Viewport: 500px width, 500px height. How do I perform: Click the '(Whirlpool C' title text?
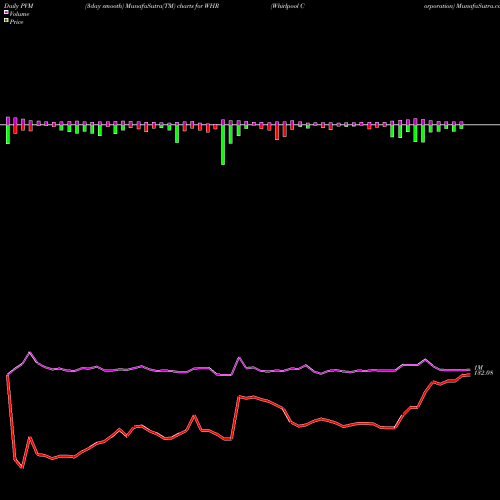point(287,6)
